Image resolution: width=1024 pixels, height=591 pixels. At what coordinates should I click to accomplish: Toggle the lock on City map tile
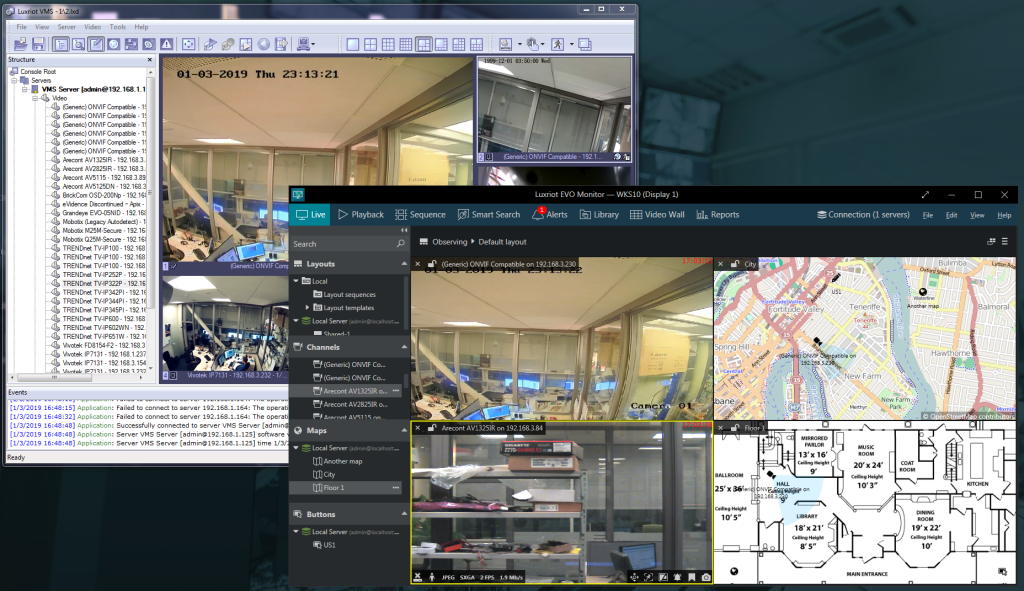[735, 264]
